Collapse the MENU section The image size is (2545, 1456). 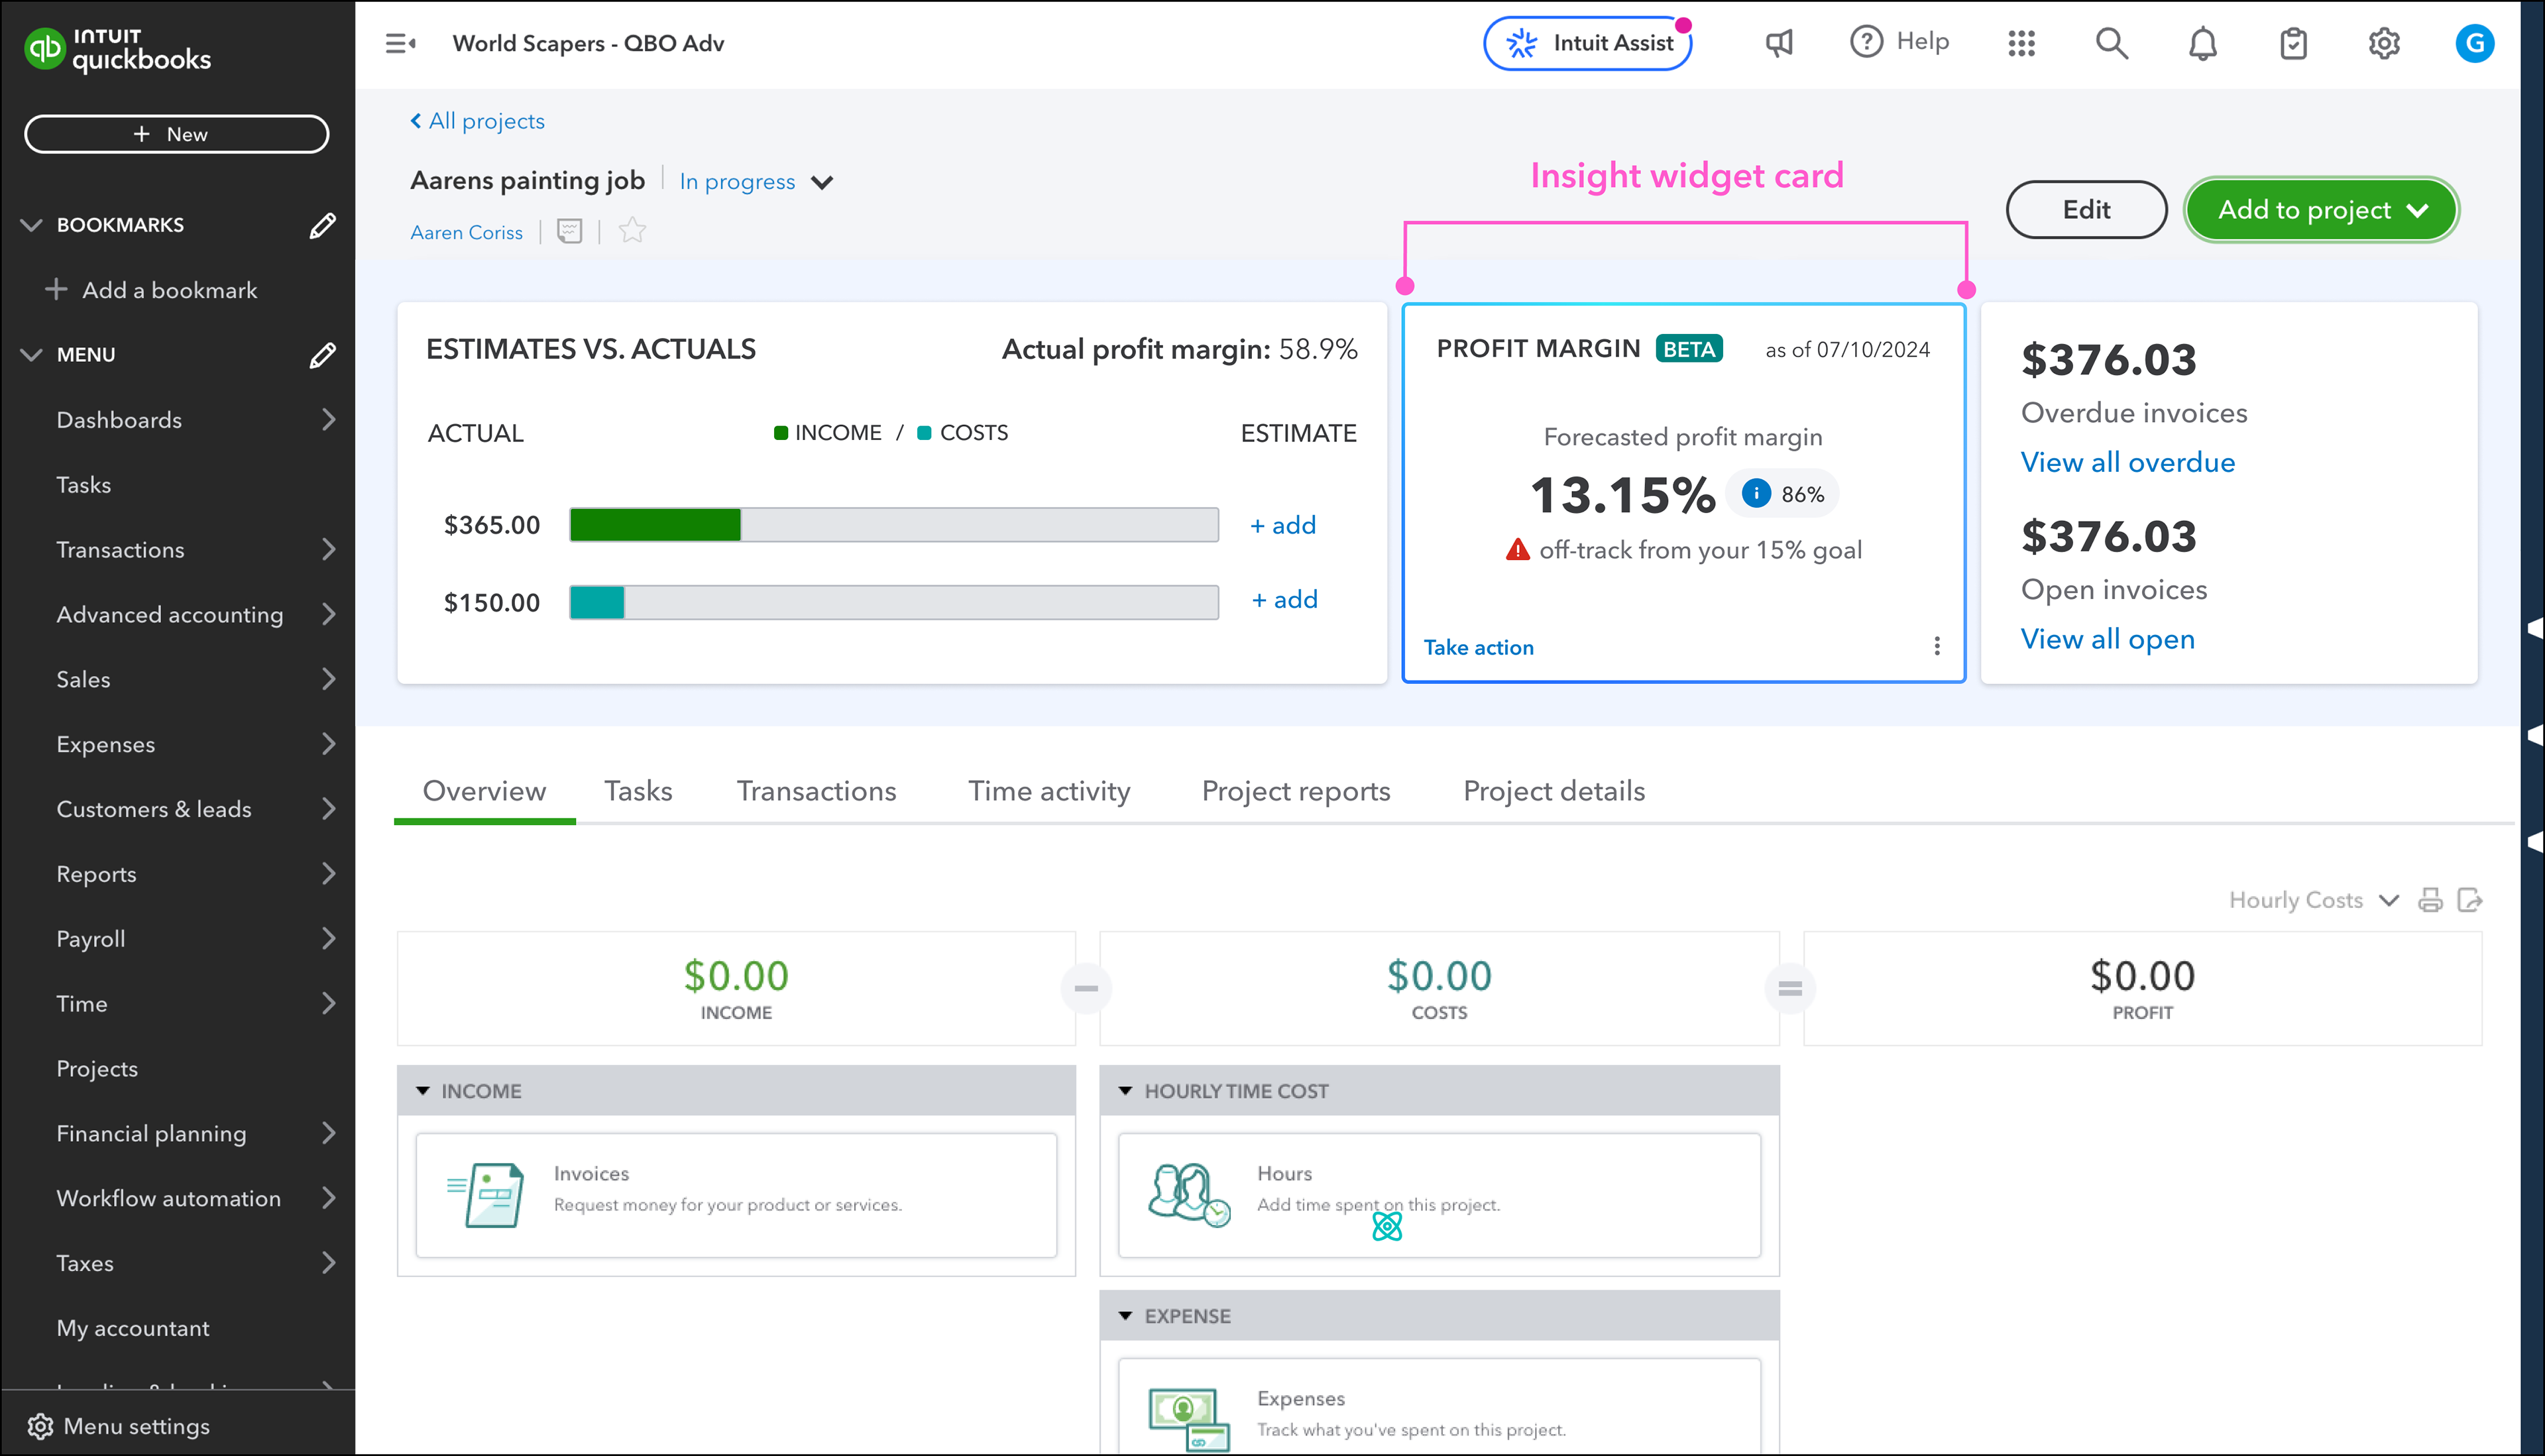[31, 355]
